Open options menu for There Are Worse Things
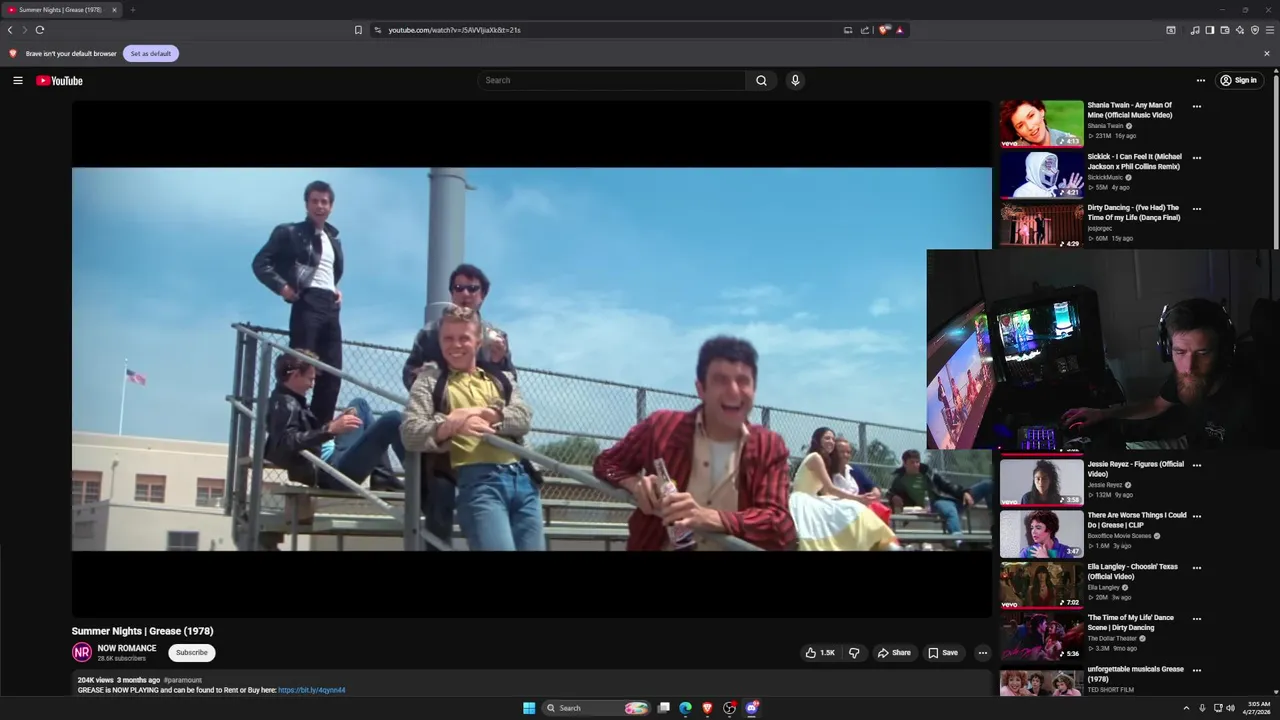1280x720 pixels. (x=1197, y=516)
